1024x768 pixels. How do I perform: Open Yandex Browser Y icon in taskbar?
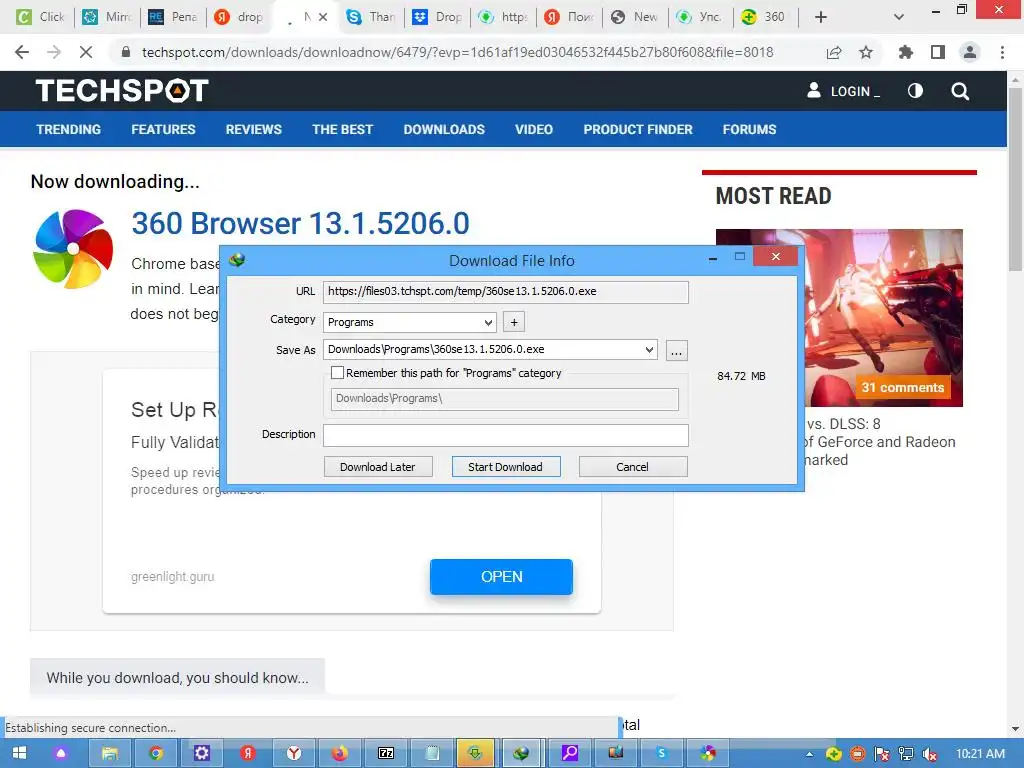pyautogui.click(x=294, y=754)
